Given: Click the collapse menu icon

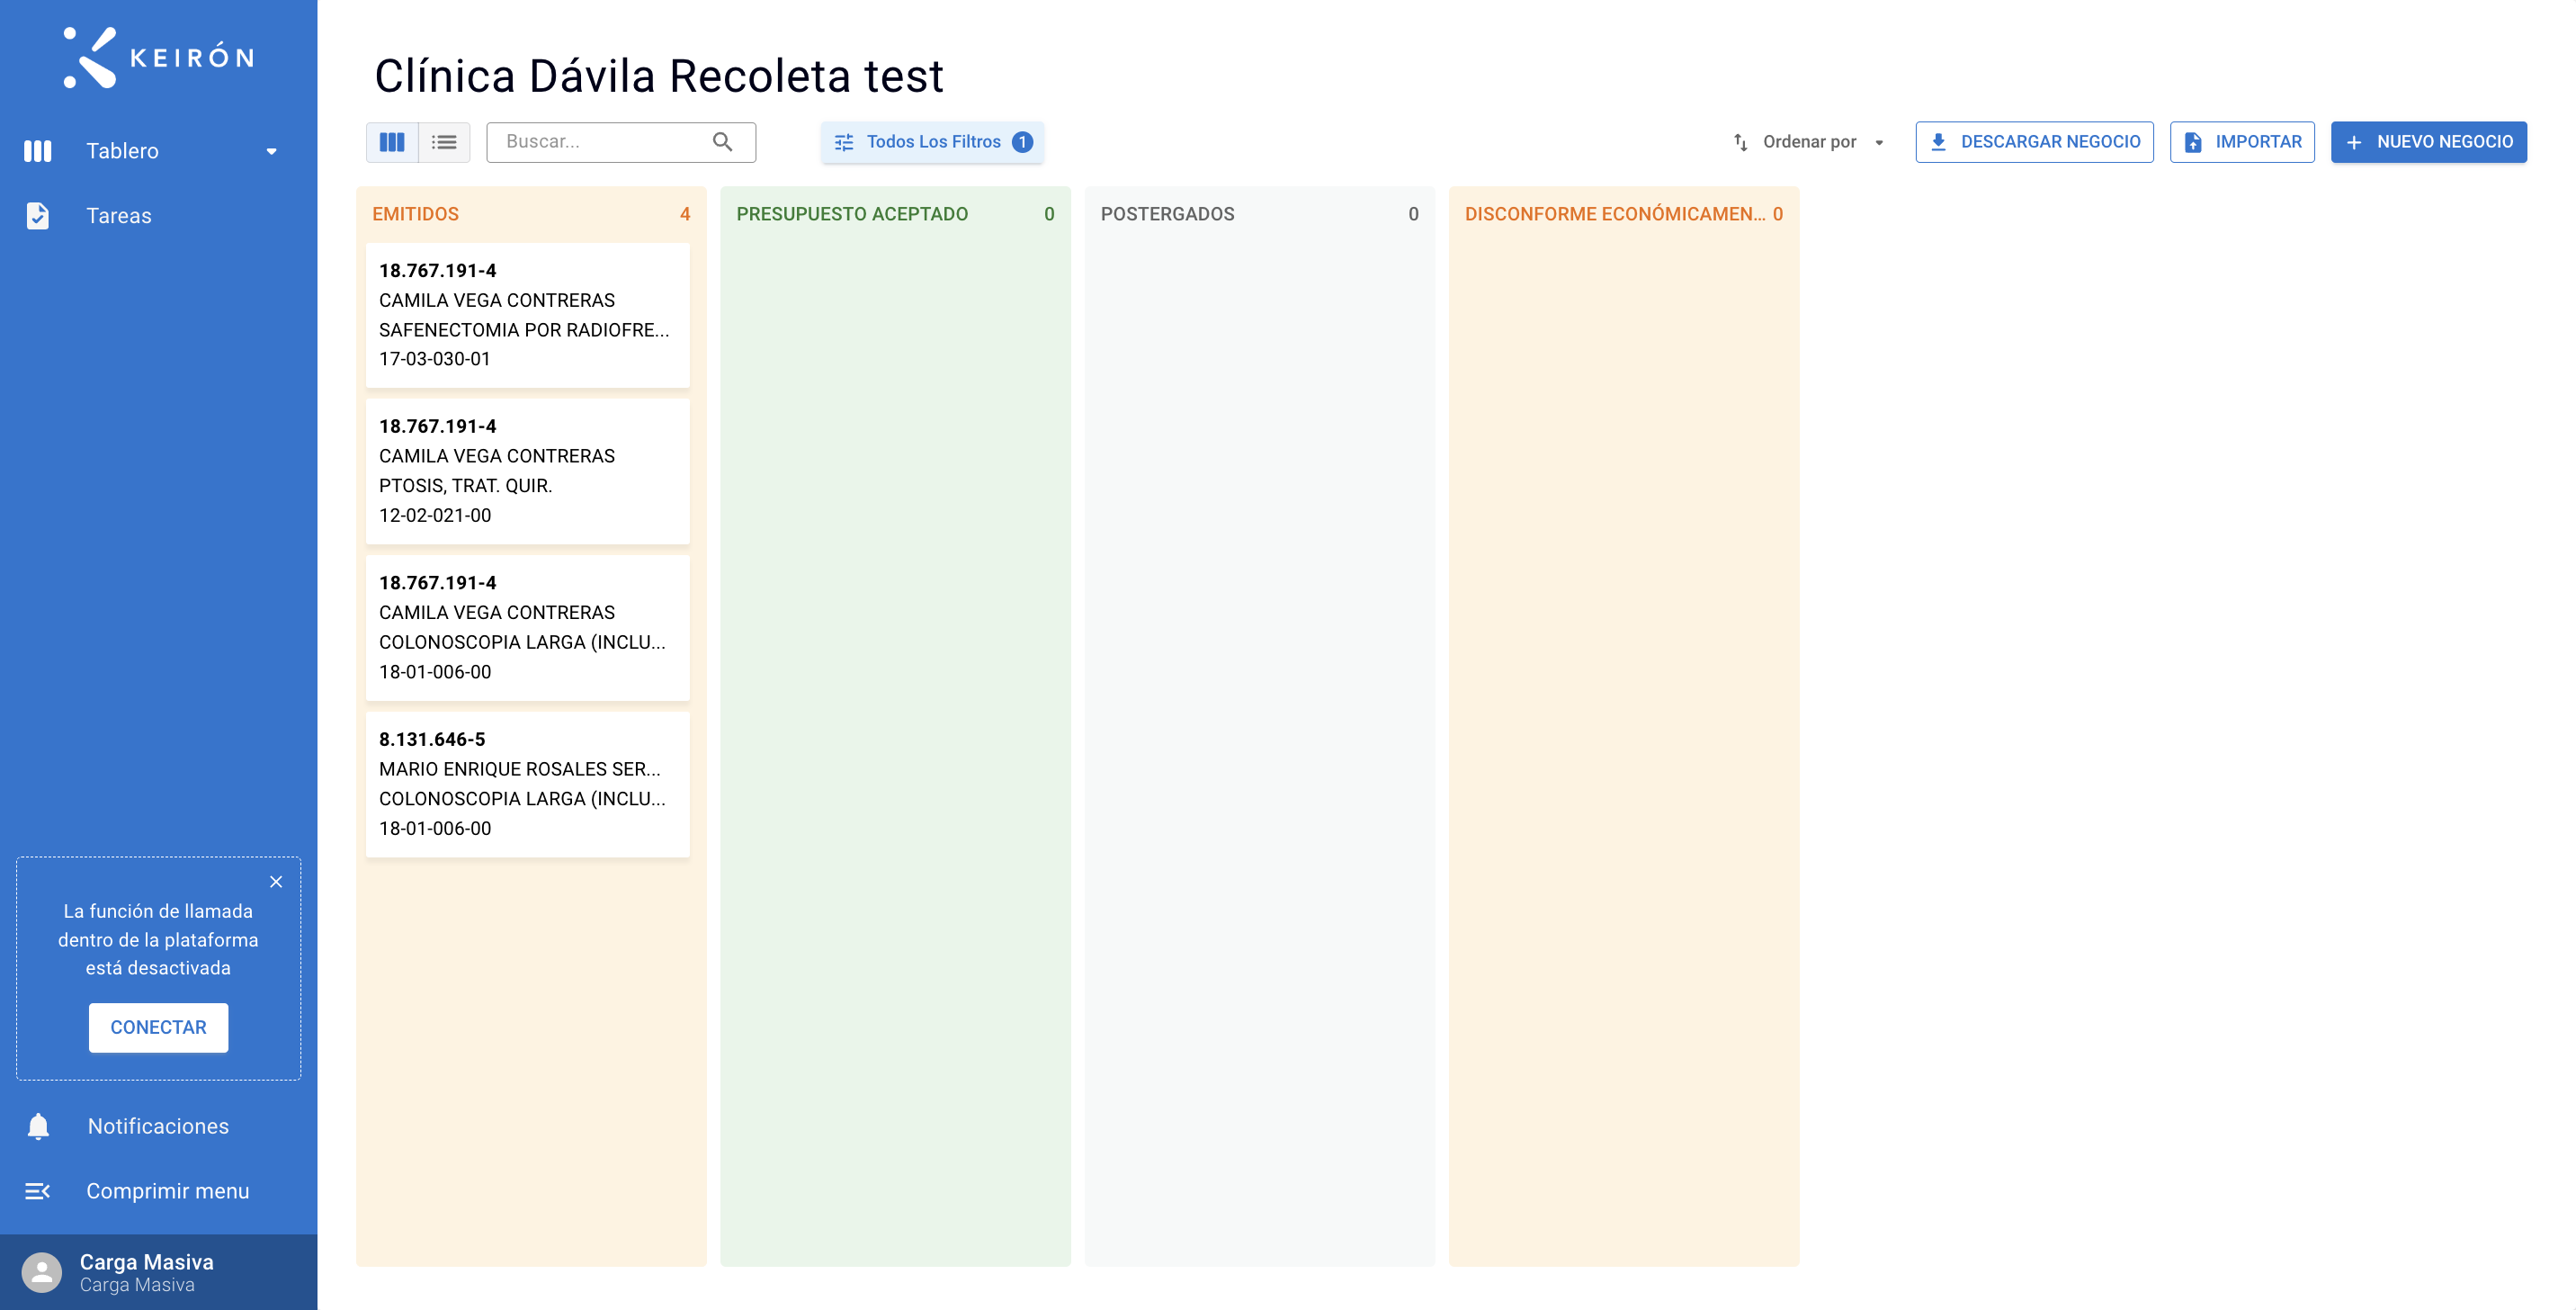Looking at the screenshot, I should [x=38, y=1191].
